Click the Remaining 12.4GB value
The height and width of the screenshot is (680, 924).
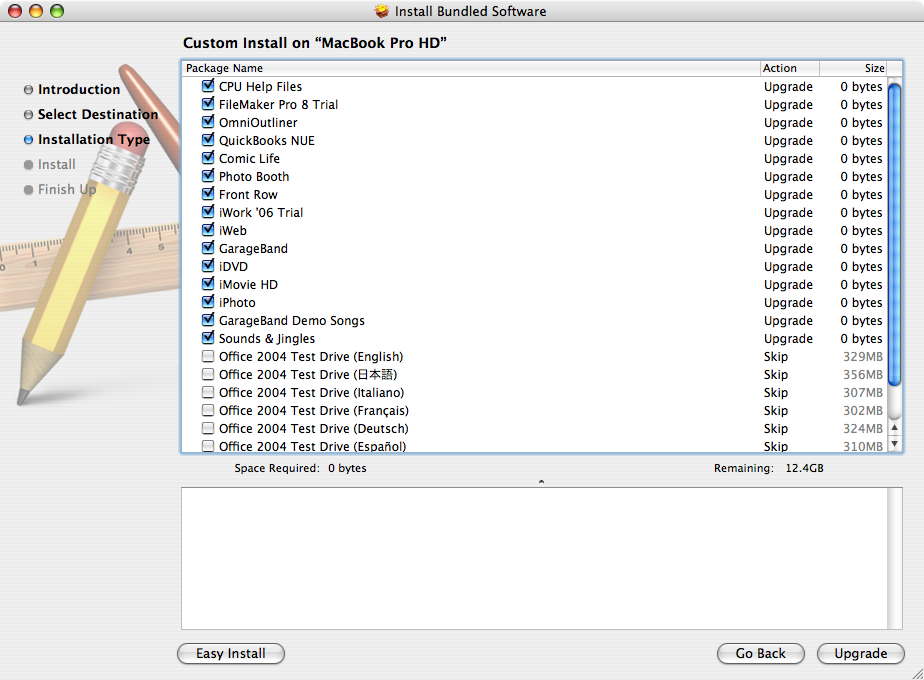pyautogui.click(x=804, y=468)
